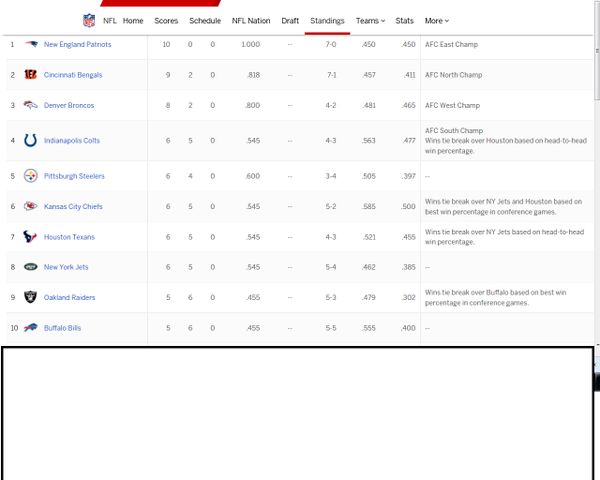The width and height of the screenshot is (600, 480).
Task: Open Cincinnati Bengals team page
Action: click(73, 75)
